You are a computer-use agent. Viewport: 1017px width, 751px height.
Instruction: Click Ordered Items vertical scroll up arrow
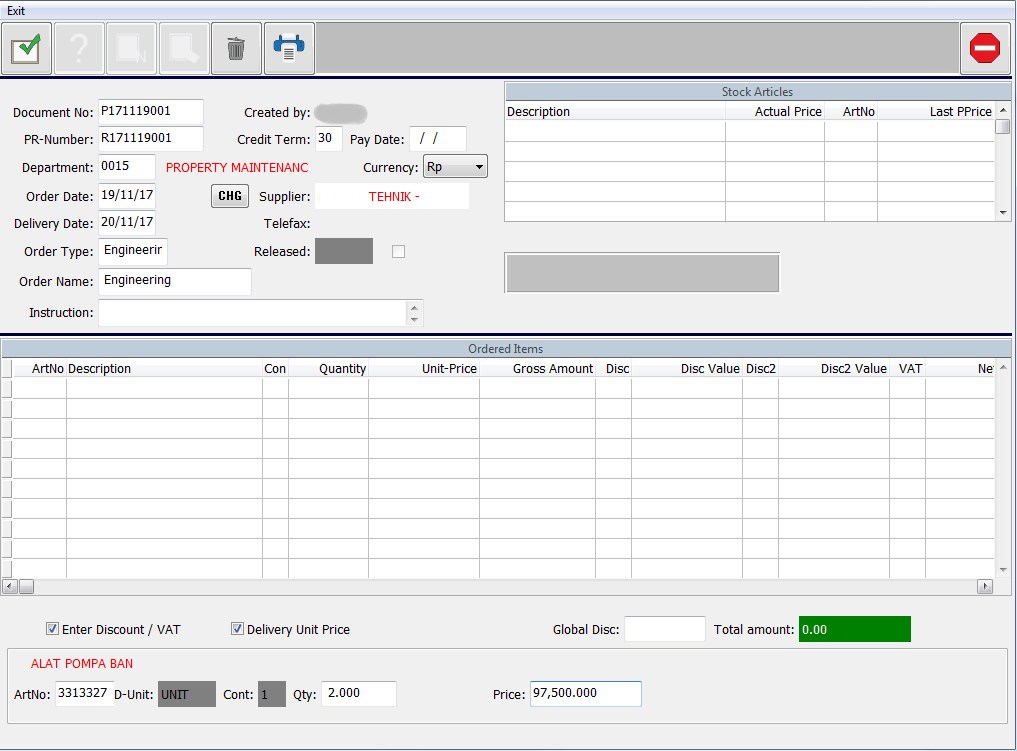click(1003, 368)
